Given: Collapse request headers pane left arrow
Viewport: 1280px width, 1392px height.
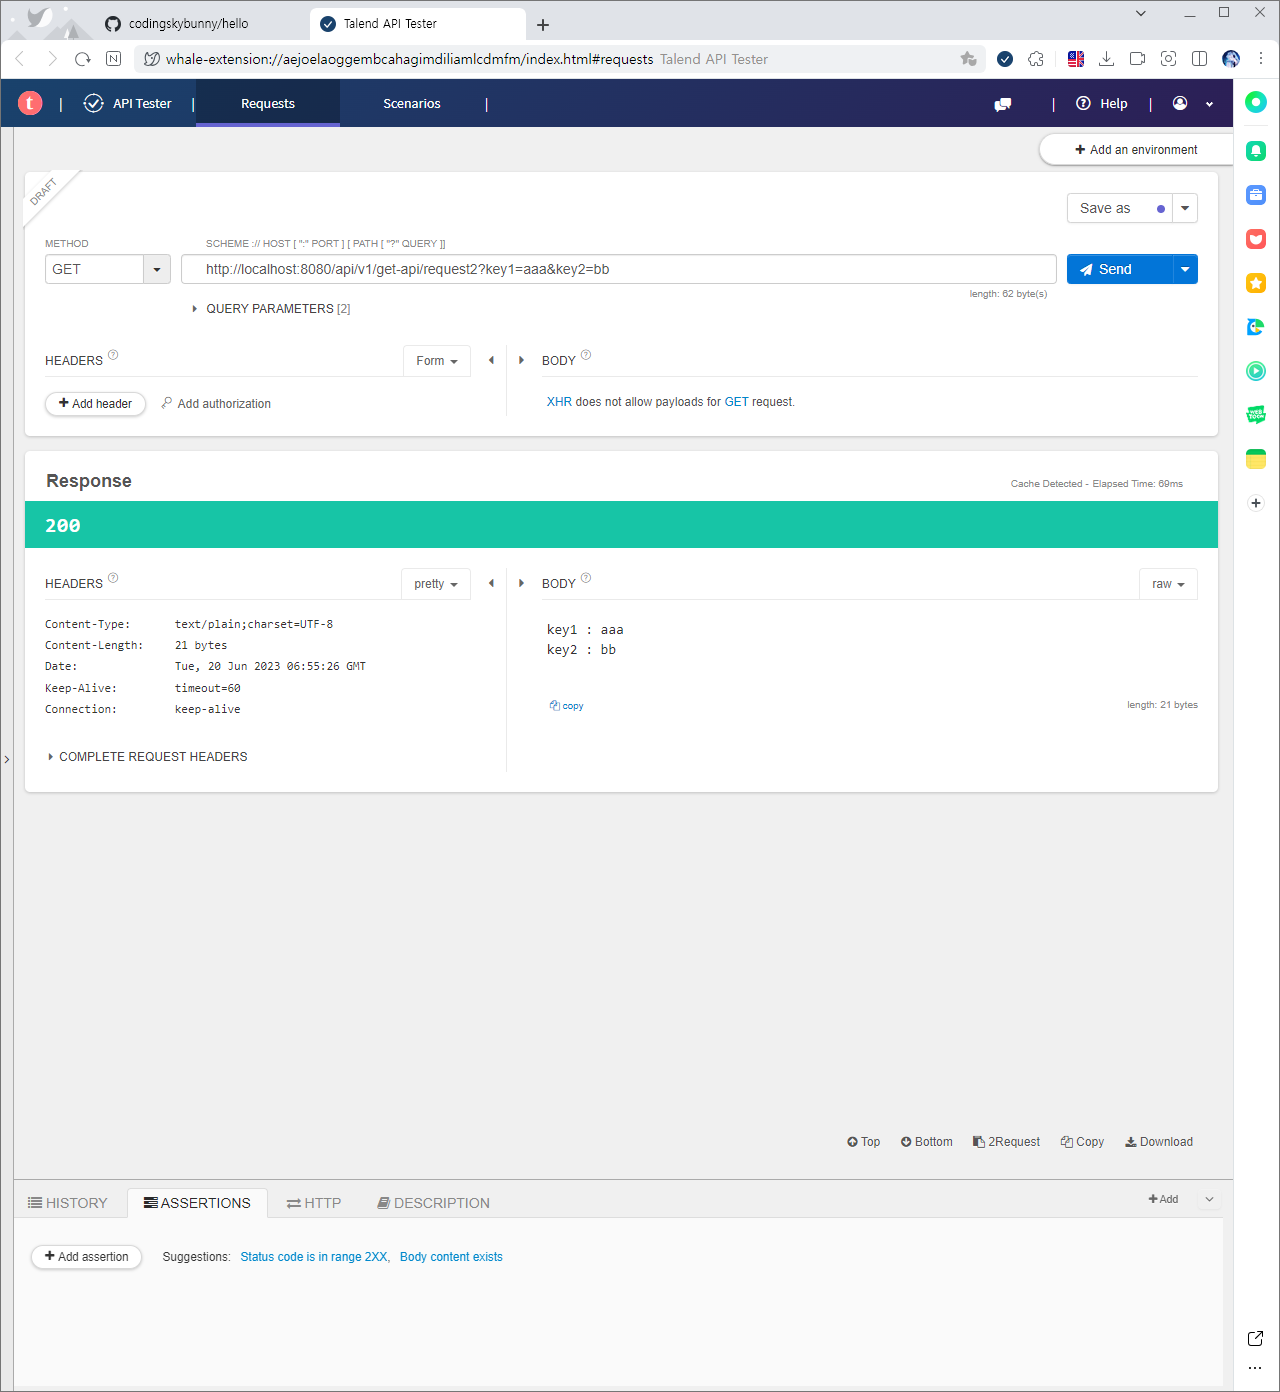Looking at the screenshot, I should point(491,360).
